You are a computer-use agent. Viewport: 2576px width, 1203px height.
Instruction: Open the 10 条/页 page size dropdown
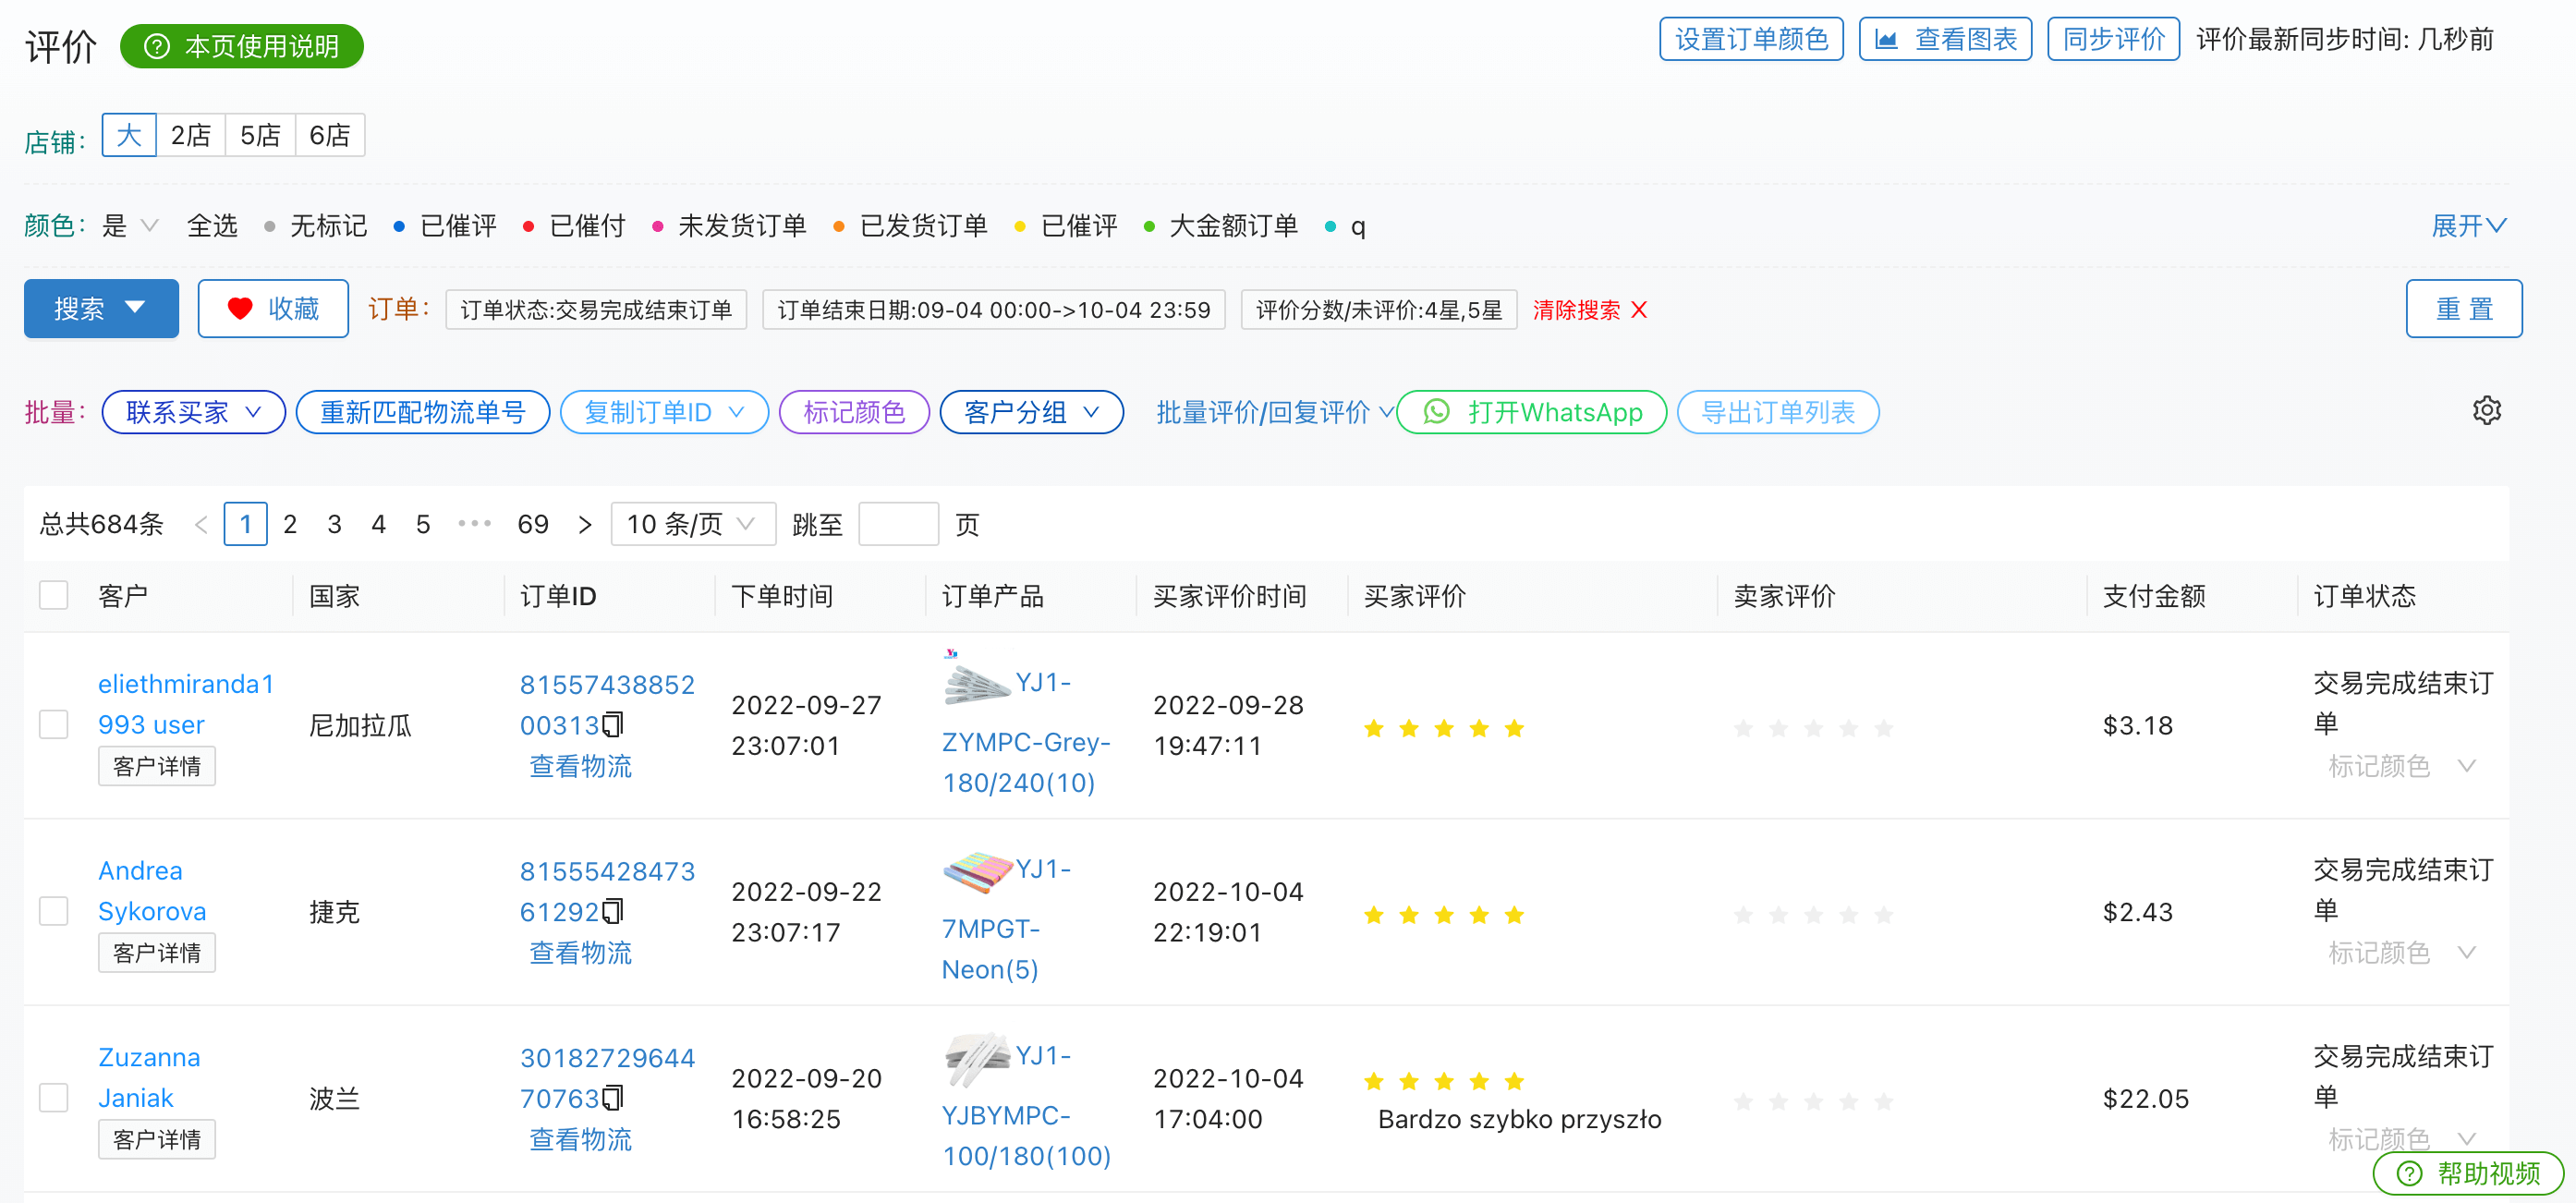[692, 524]
